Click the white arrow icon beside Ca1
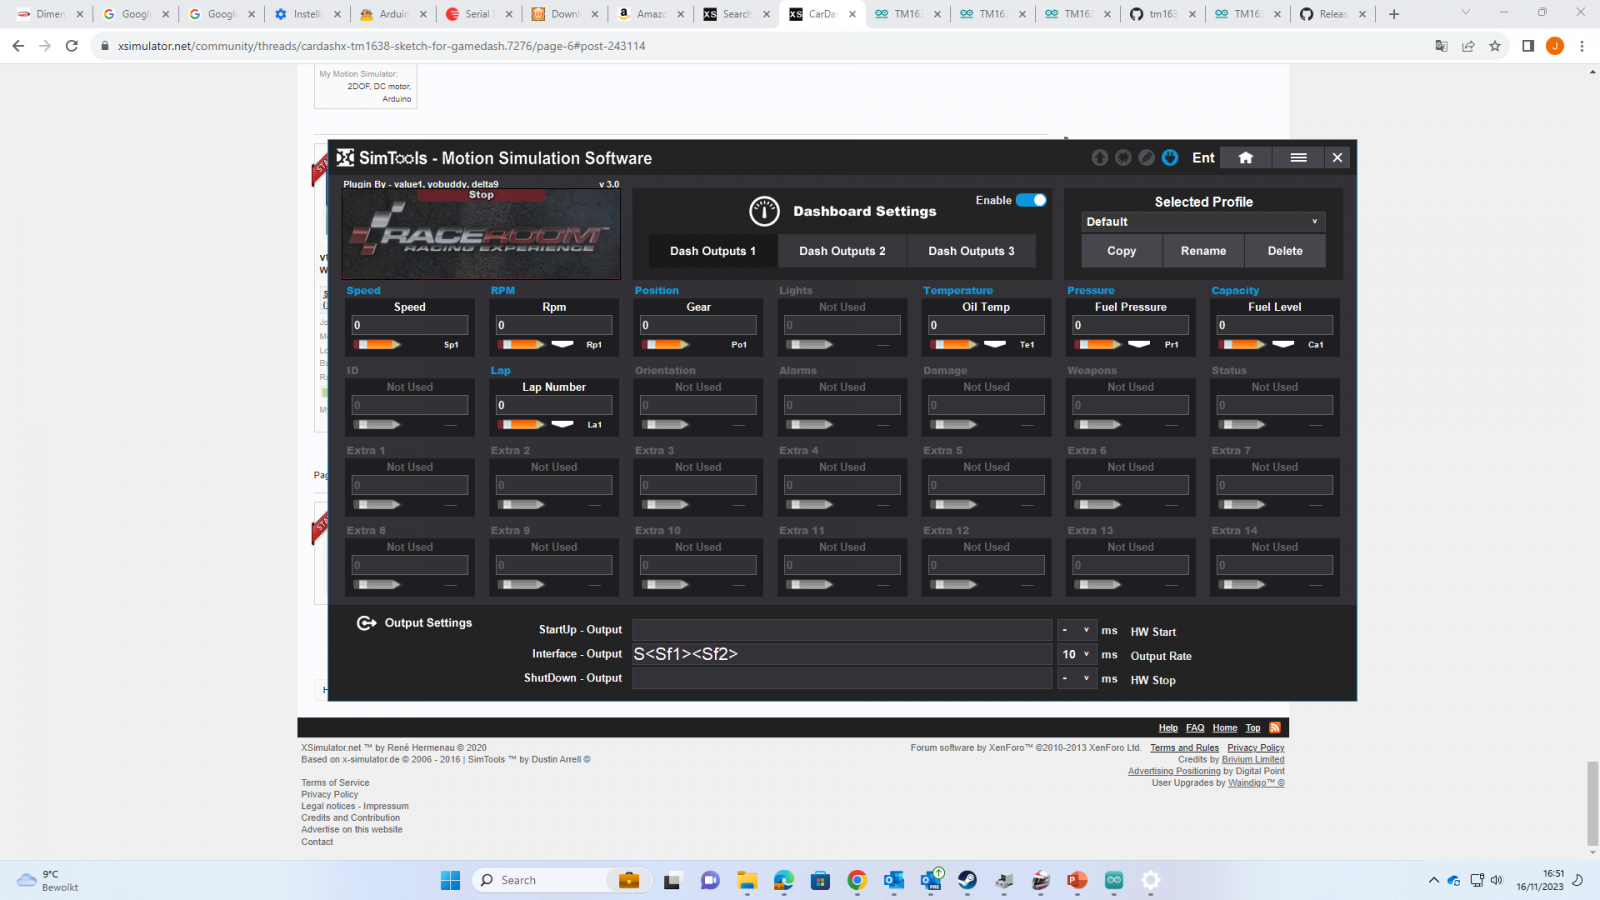1600x900 pixels. pos(1283,344)
